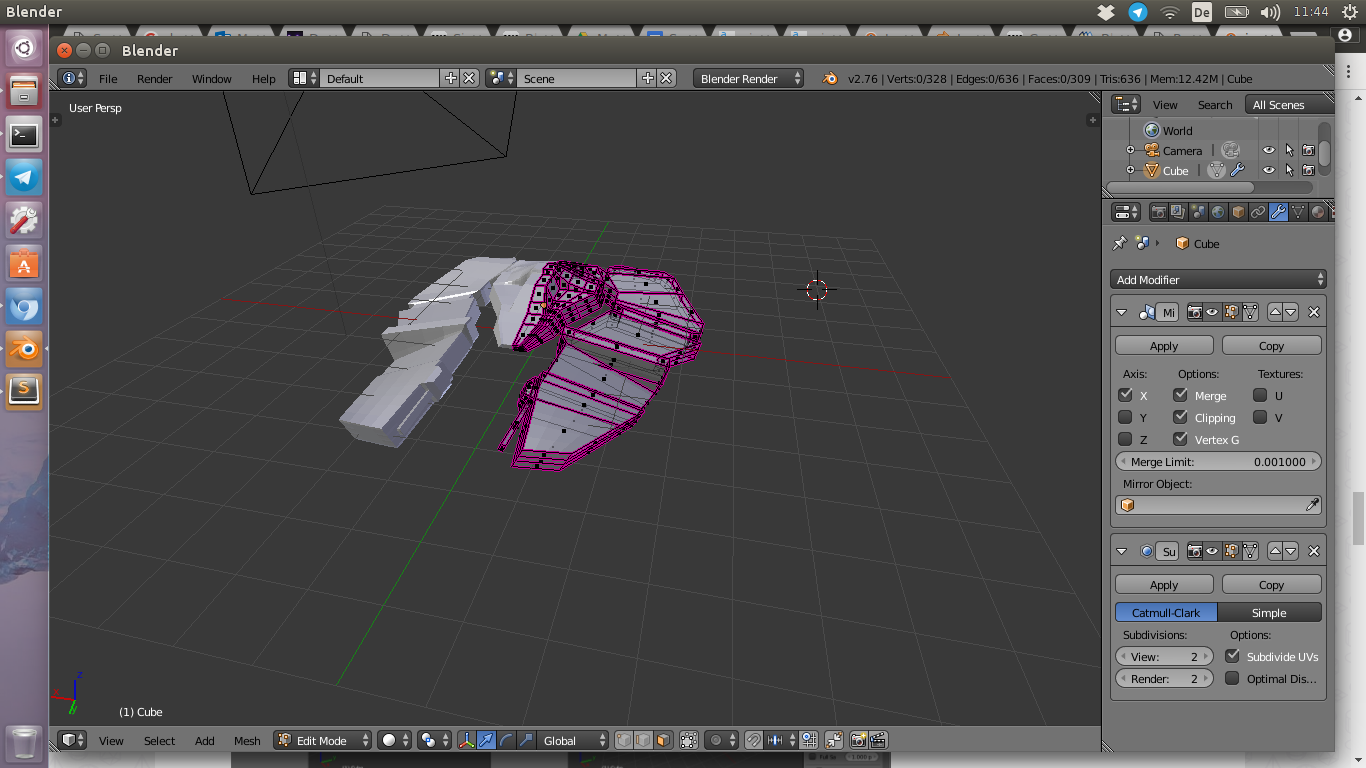
Task: Open the Add Modifier dropdown
Action: (x=1219, y=280)
